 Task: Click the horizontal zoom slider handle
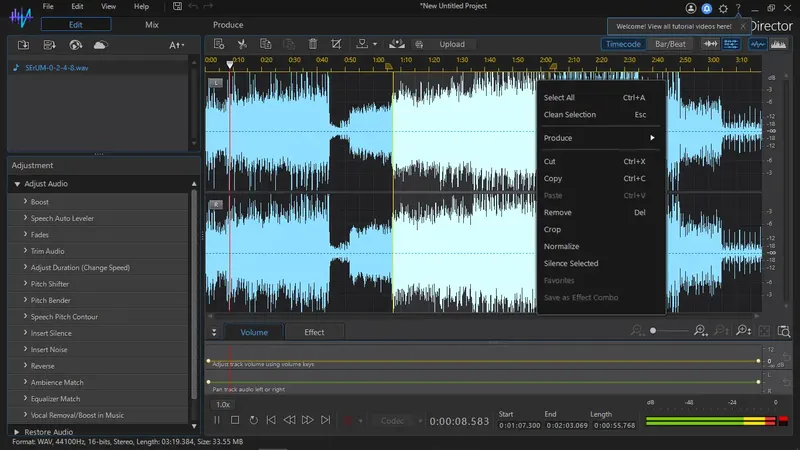click(653, 331)
